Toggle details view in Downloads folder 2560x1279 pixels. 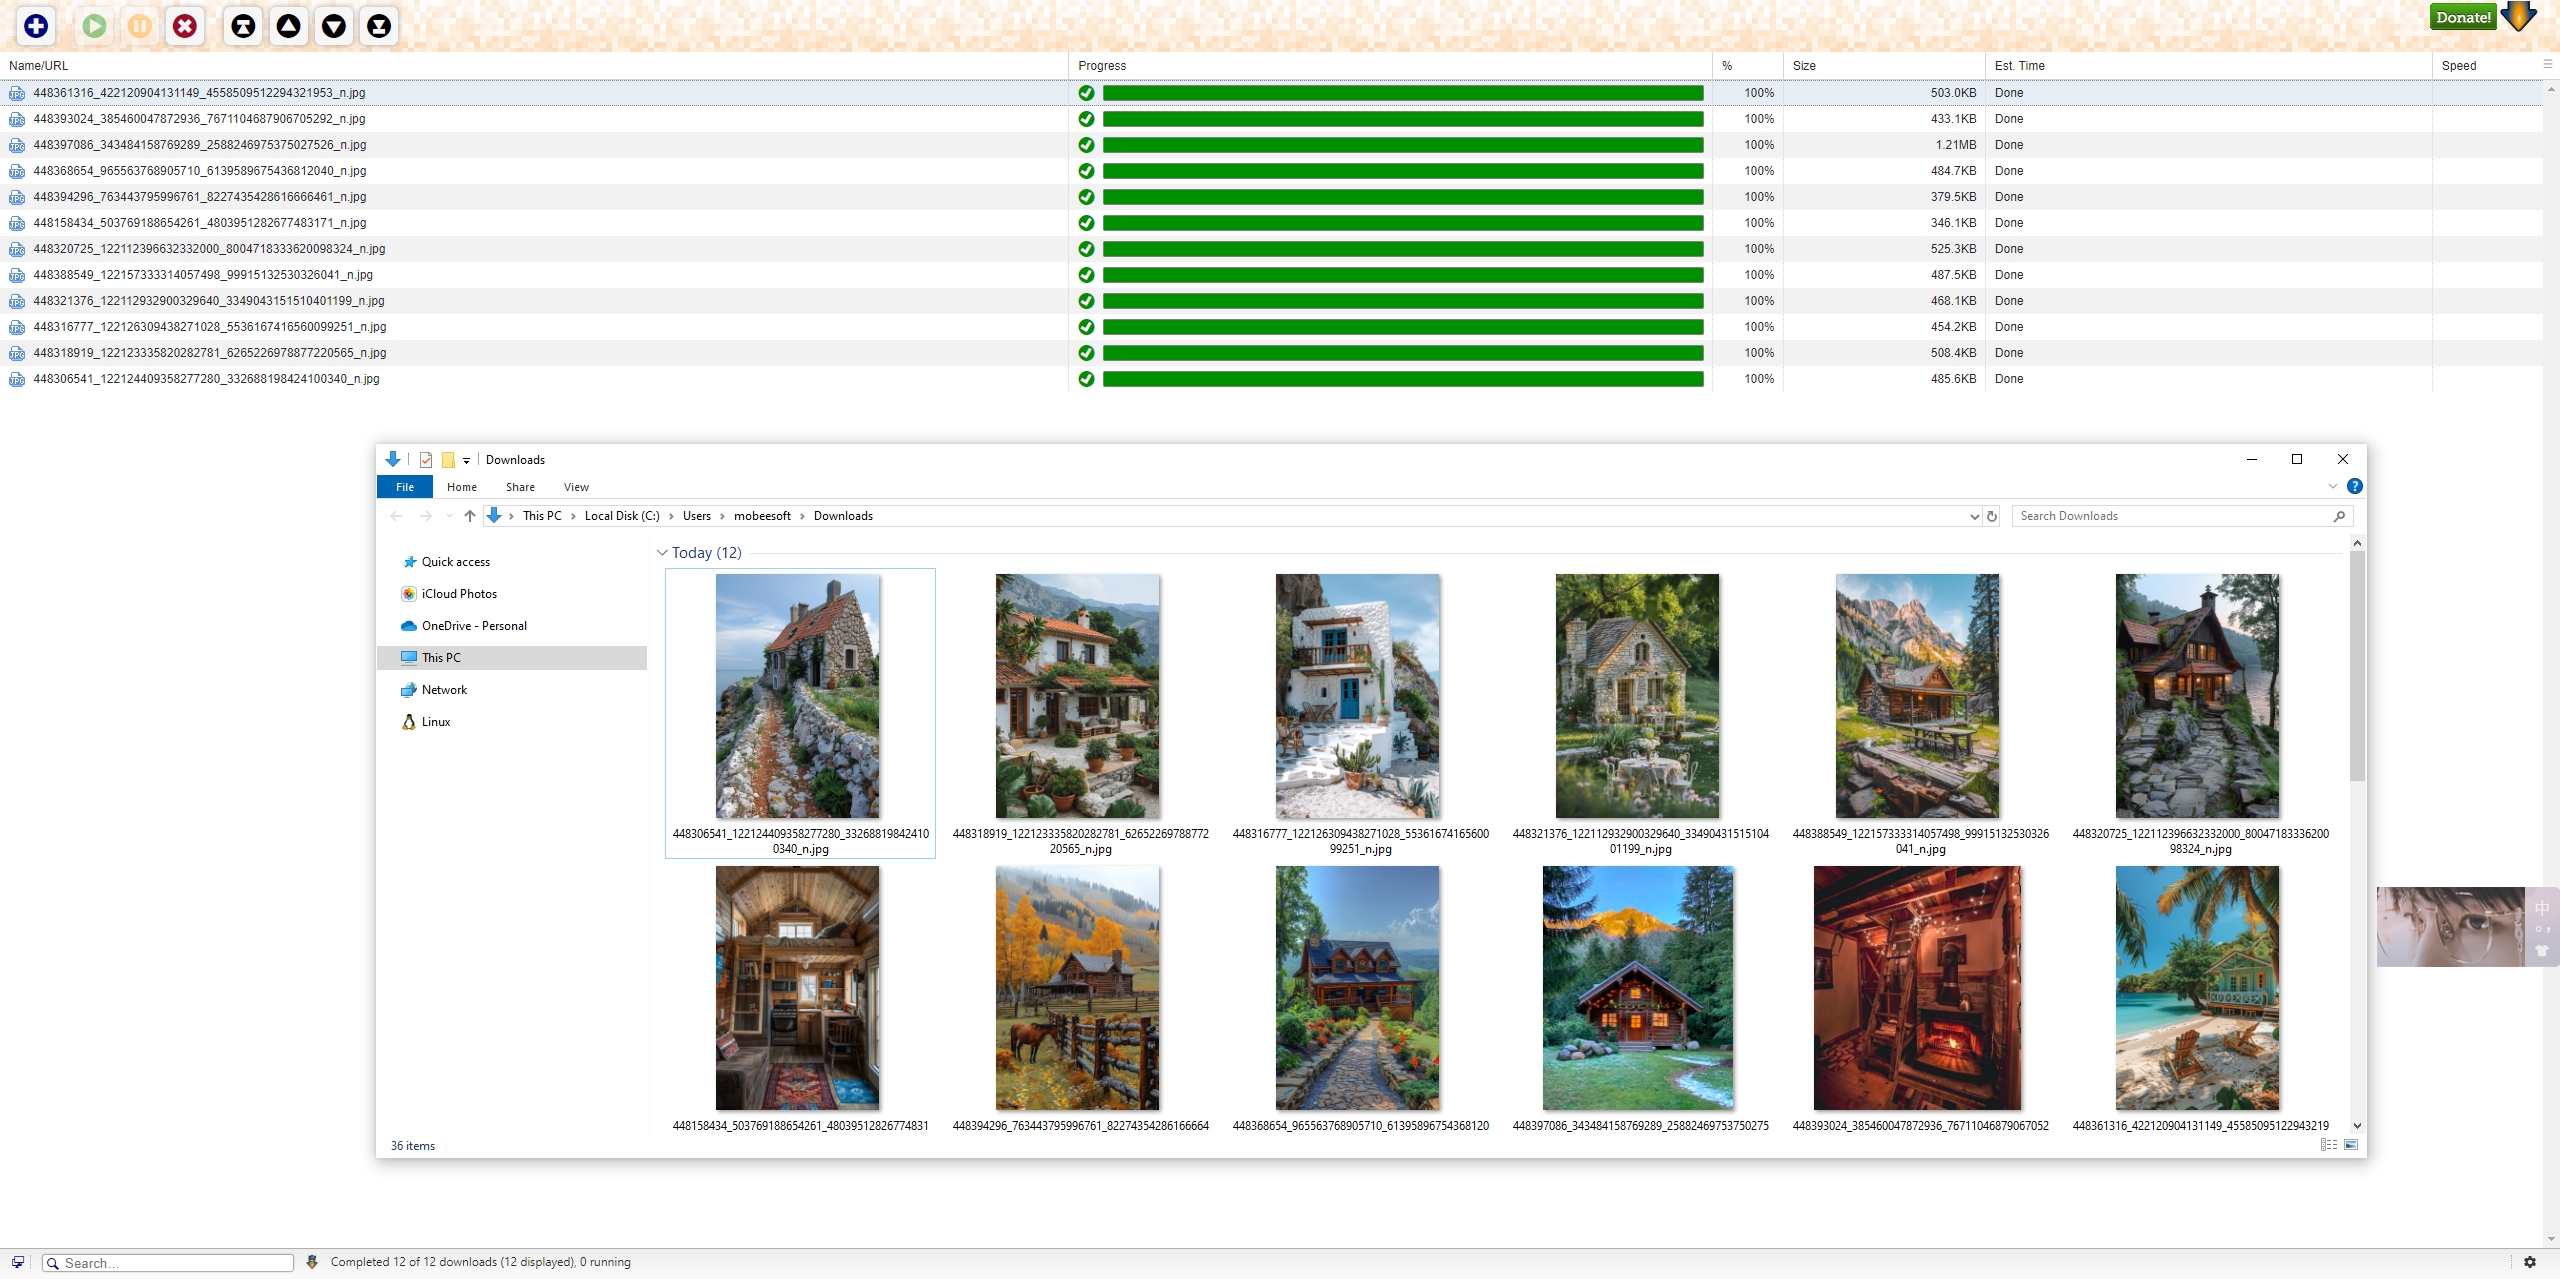click(x=2330, y=1145)
